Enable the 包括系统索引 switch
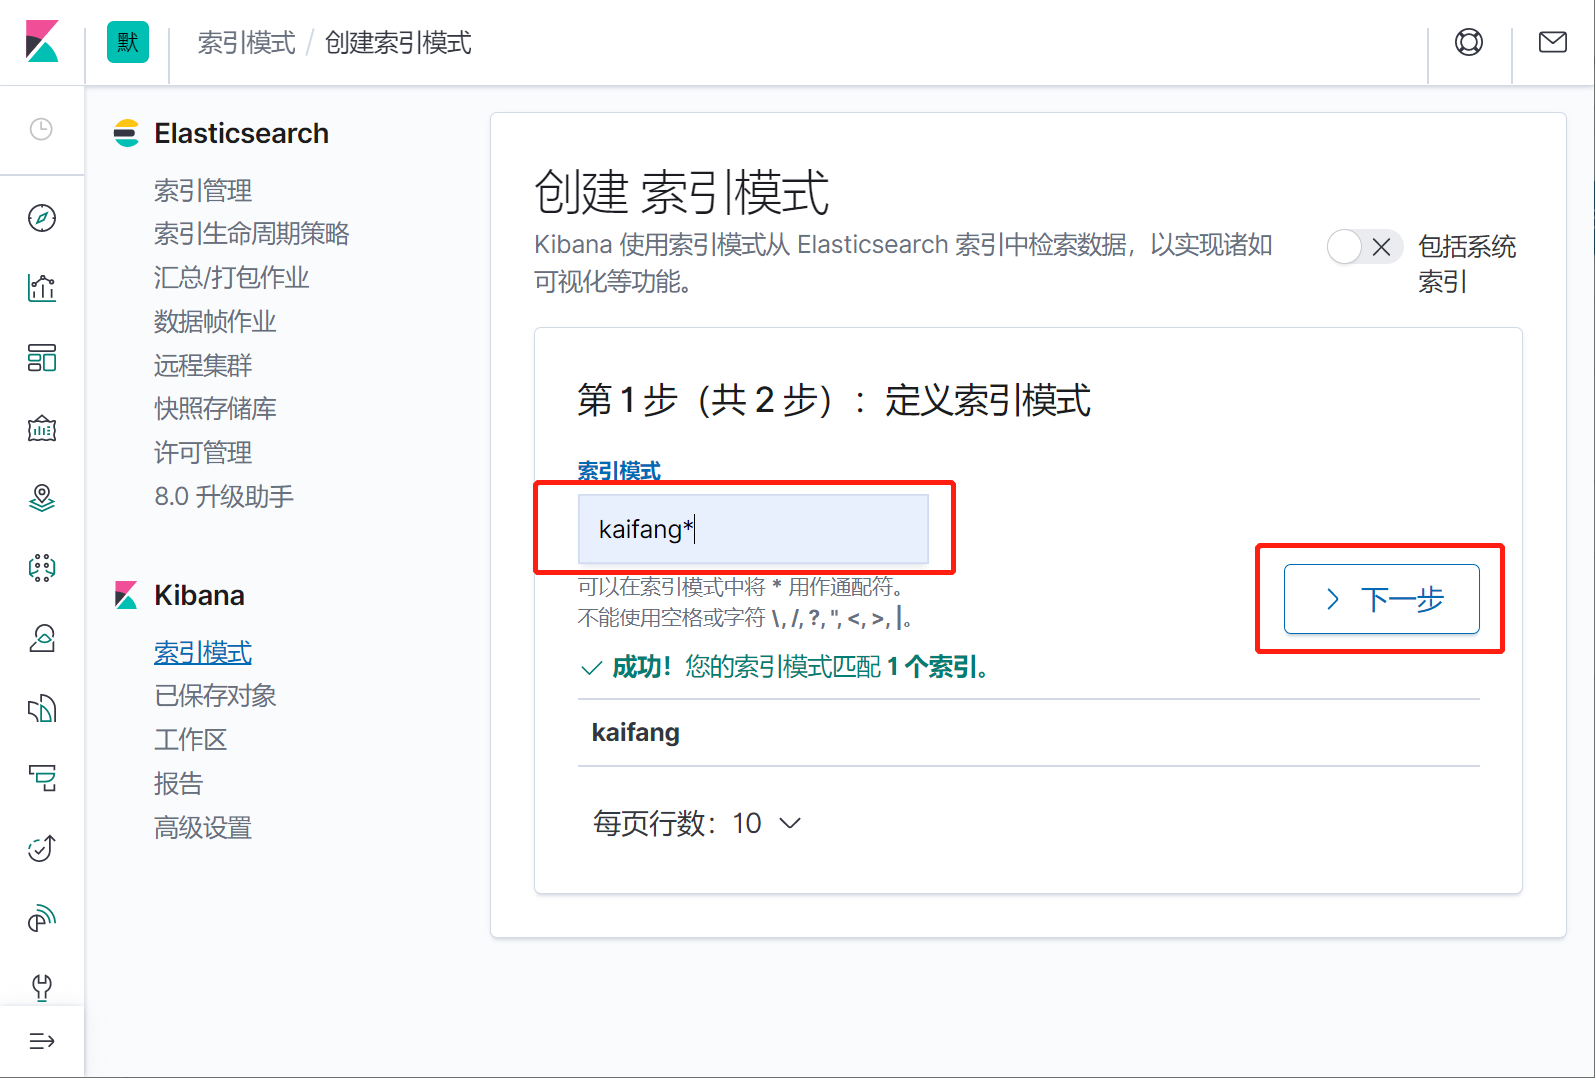1595x1078 pixels. [1363, 247]
